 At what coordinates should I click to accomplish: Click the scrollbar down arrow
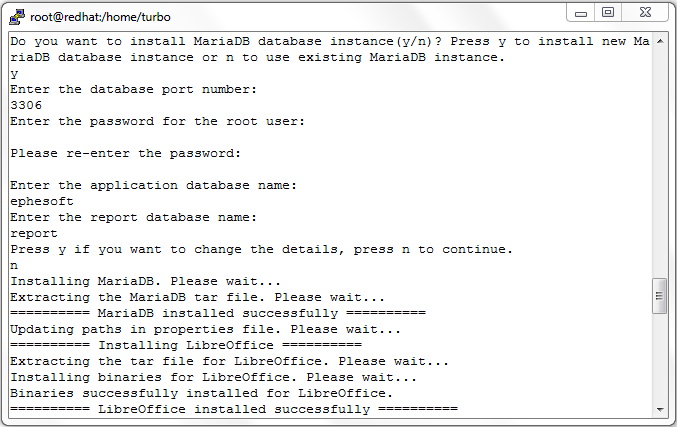point(660,409)
